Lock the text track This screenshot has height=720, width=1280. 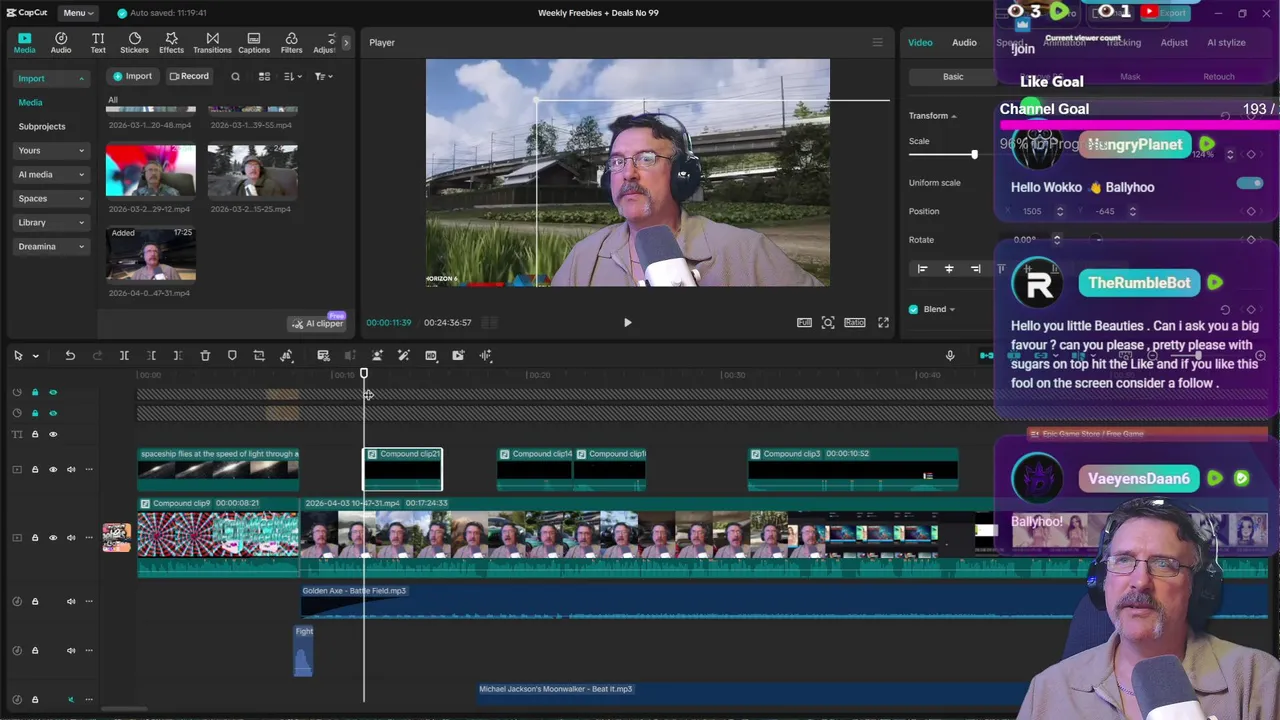click(35, 434)
